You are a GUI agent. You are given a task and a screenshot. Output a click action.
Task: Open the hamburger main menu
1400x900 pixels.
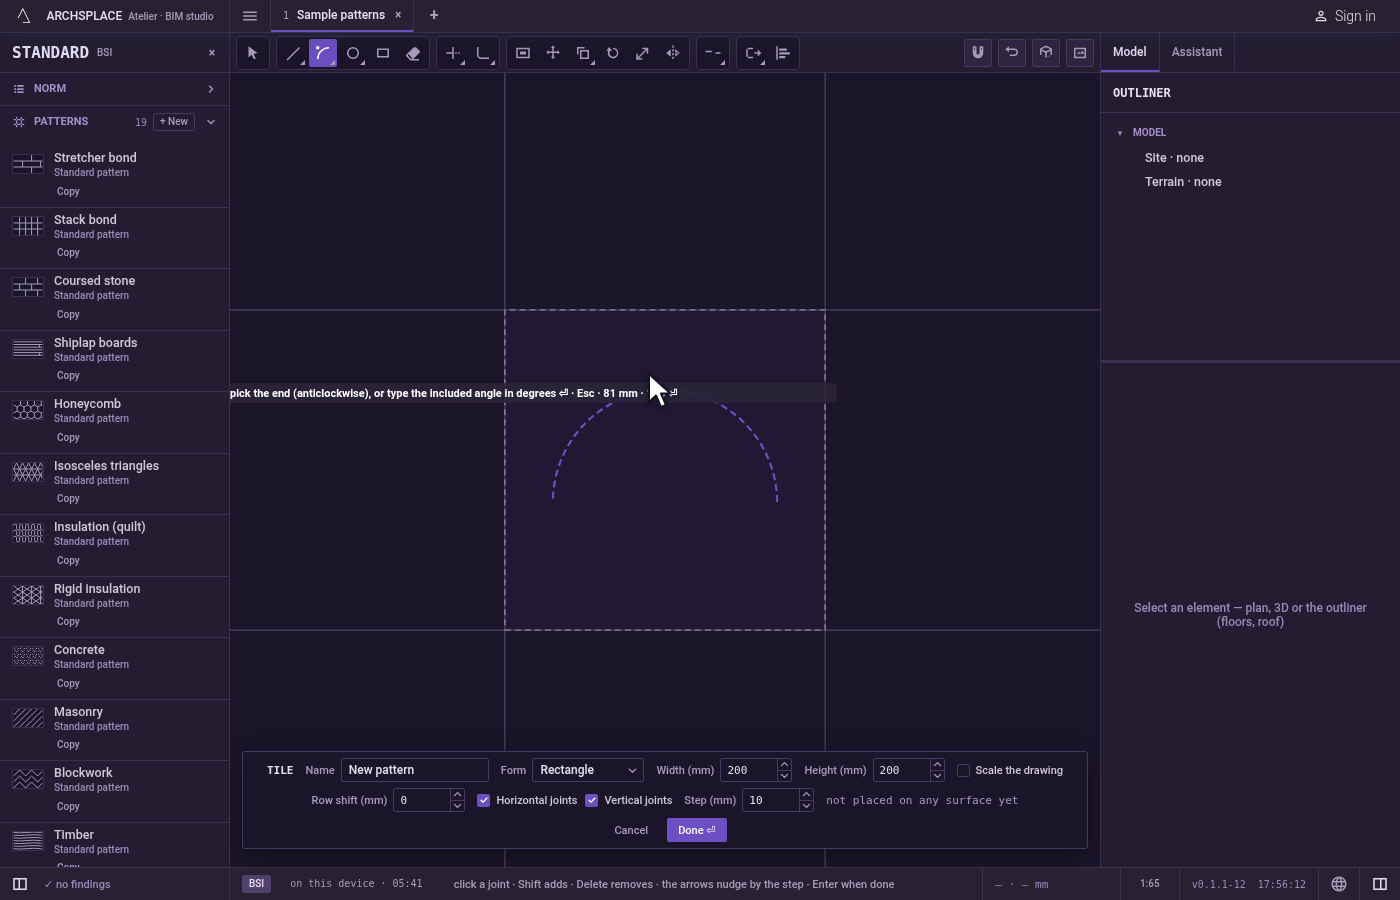(x=250, y=16)
